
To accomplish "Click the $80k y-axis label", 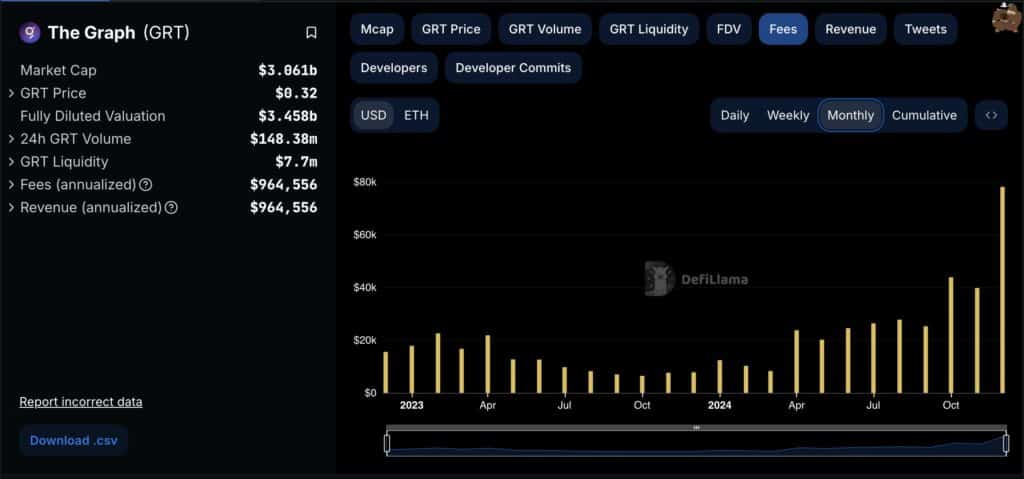I will (365, 182).
